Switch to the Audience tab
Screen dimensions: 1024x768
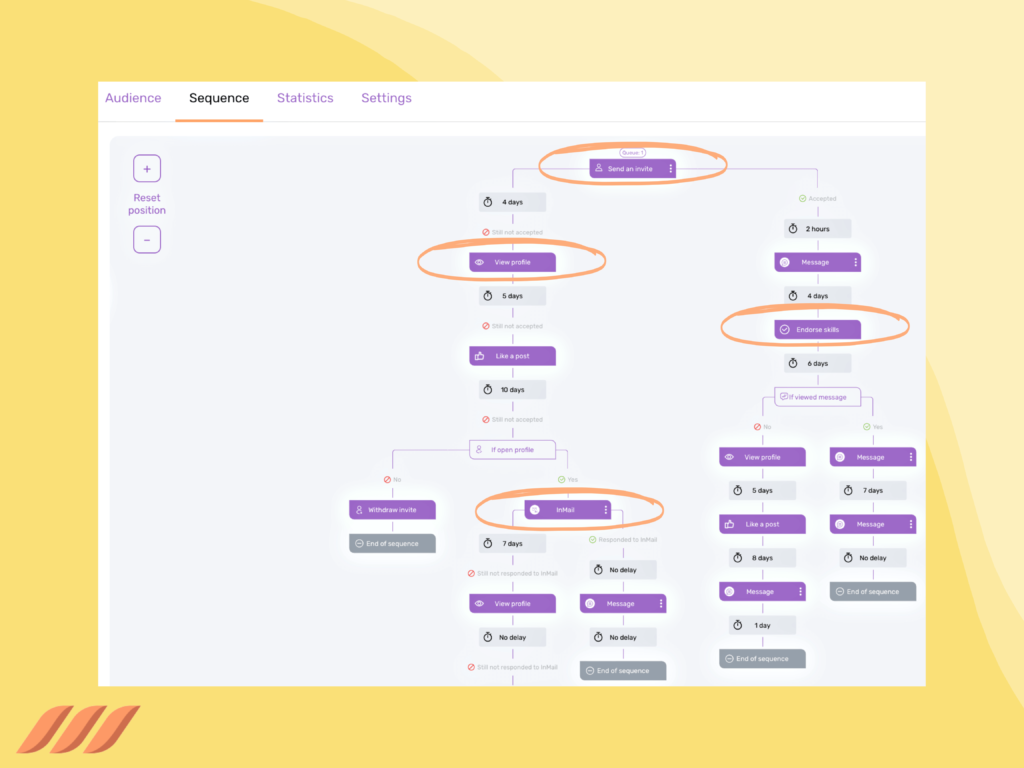[133, 98]
